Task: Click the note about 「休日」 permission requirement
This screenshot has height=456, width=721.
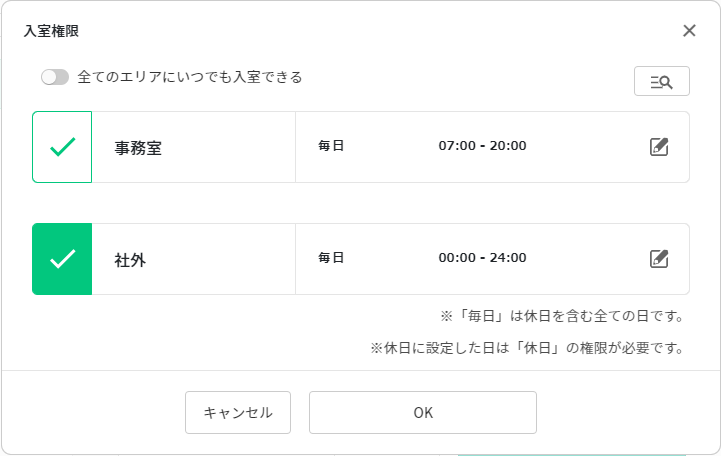Action: (x=527, y=349)
